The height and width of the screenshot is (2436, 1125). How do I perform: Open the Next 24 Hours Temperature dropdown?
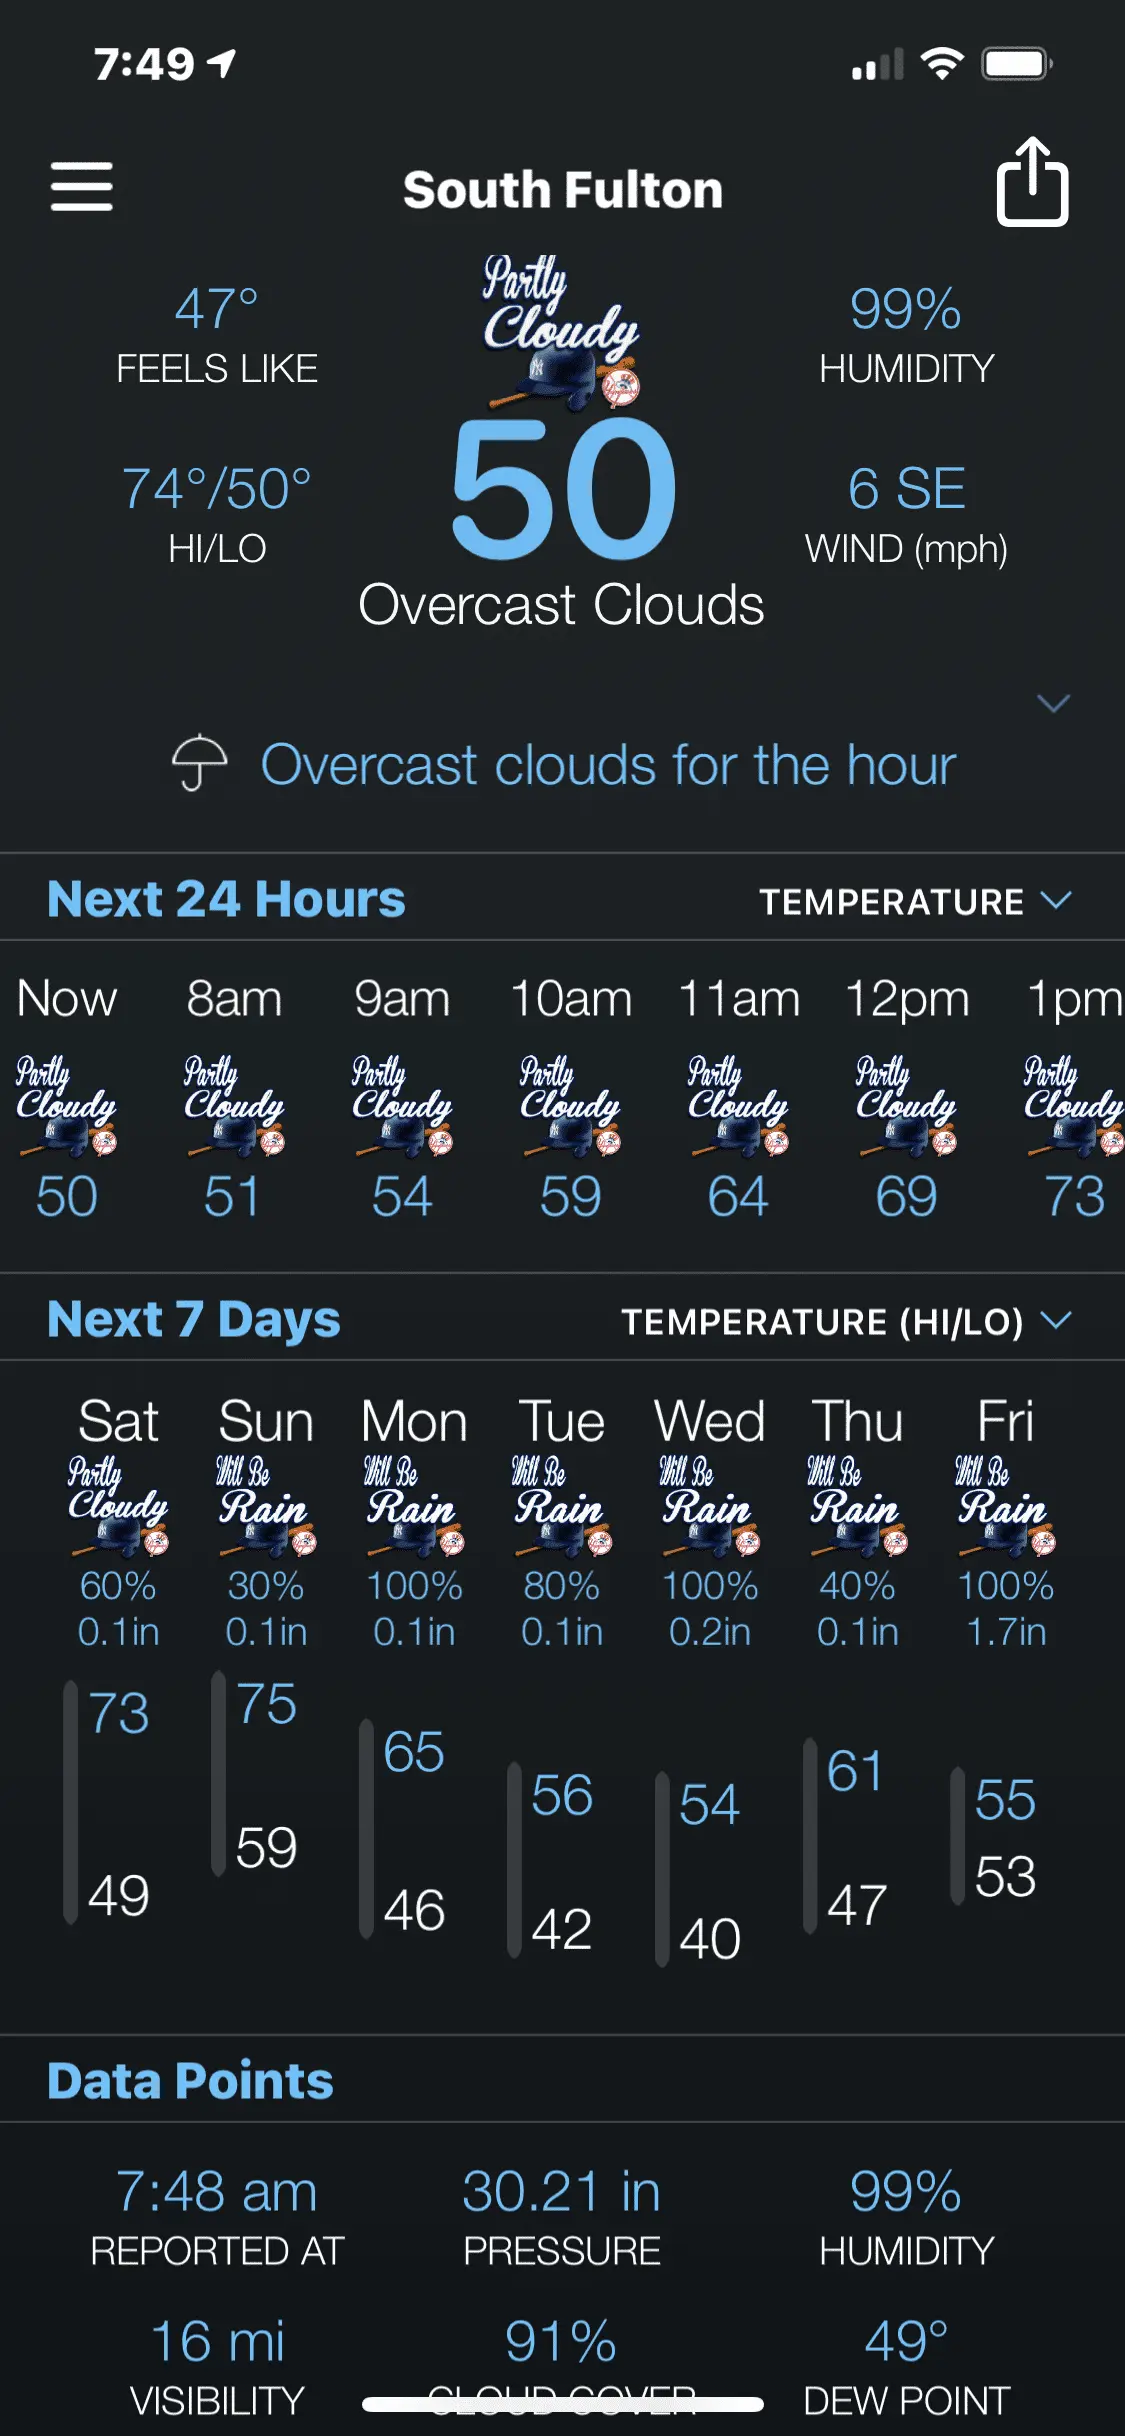(914, 901)
